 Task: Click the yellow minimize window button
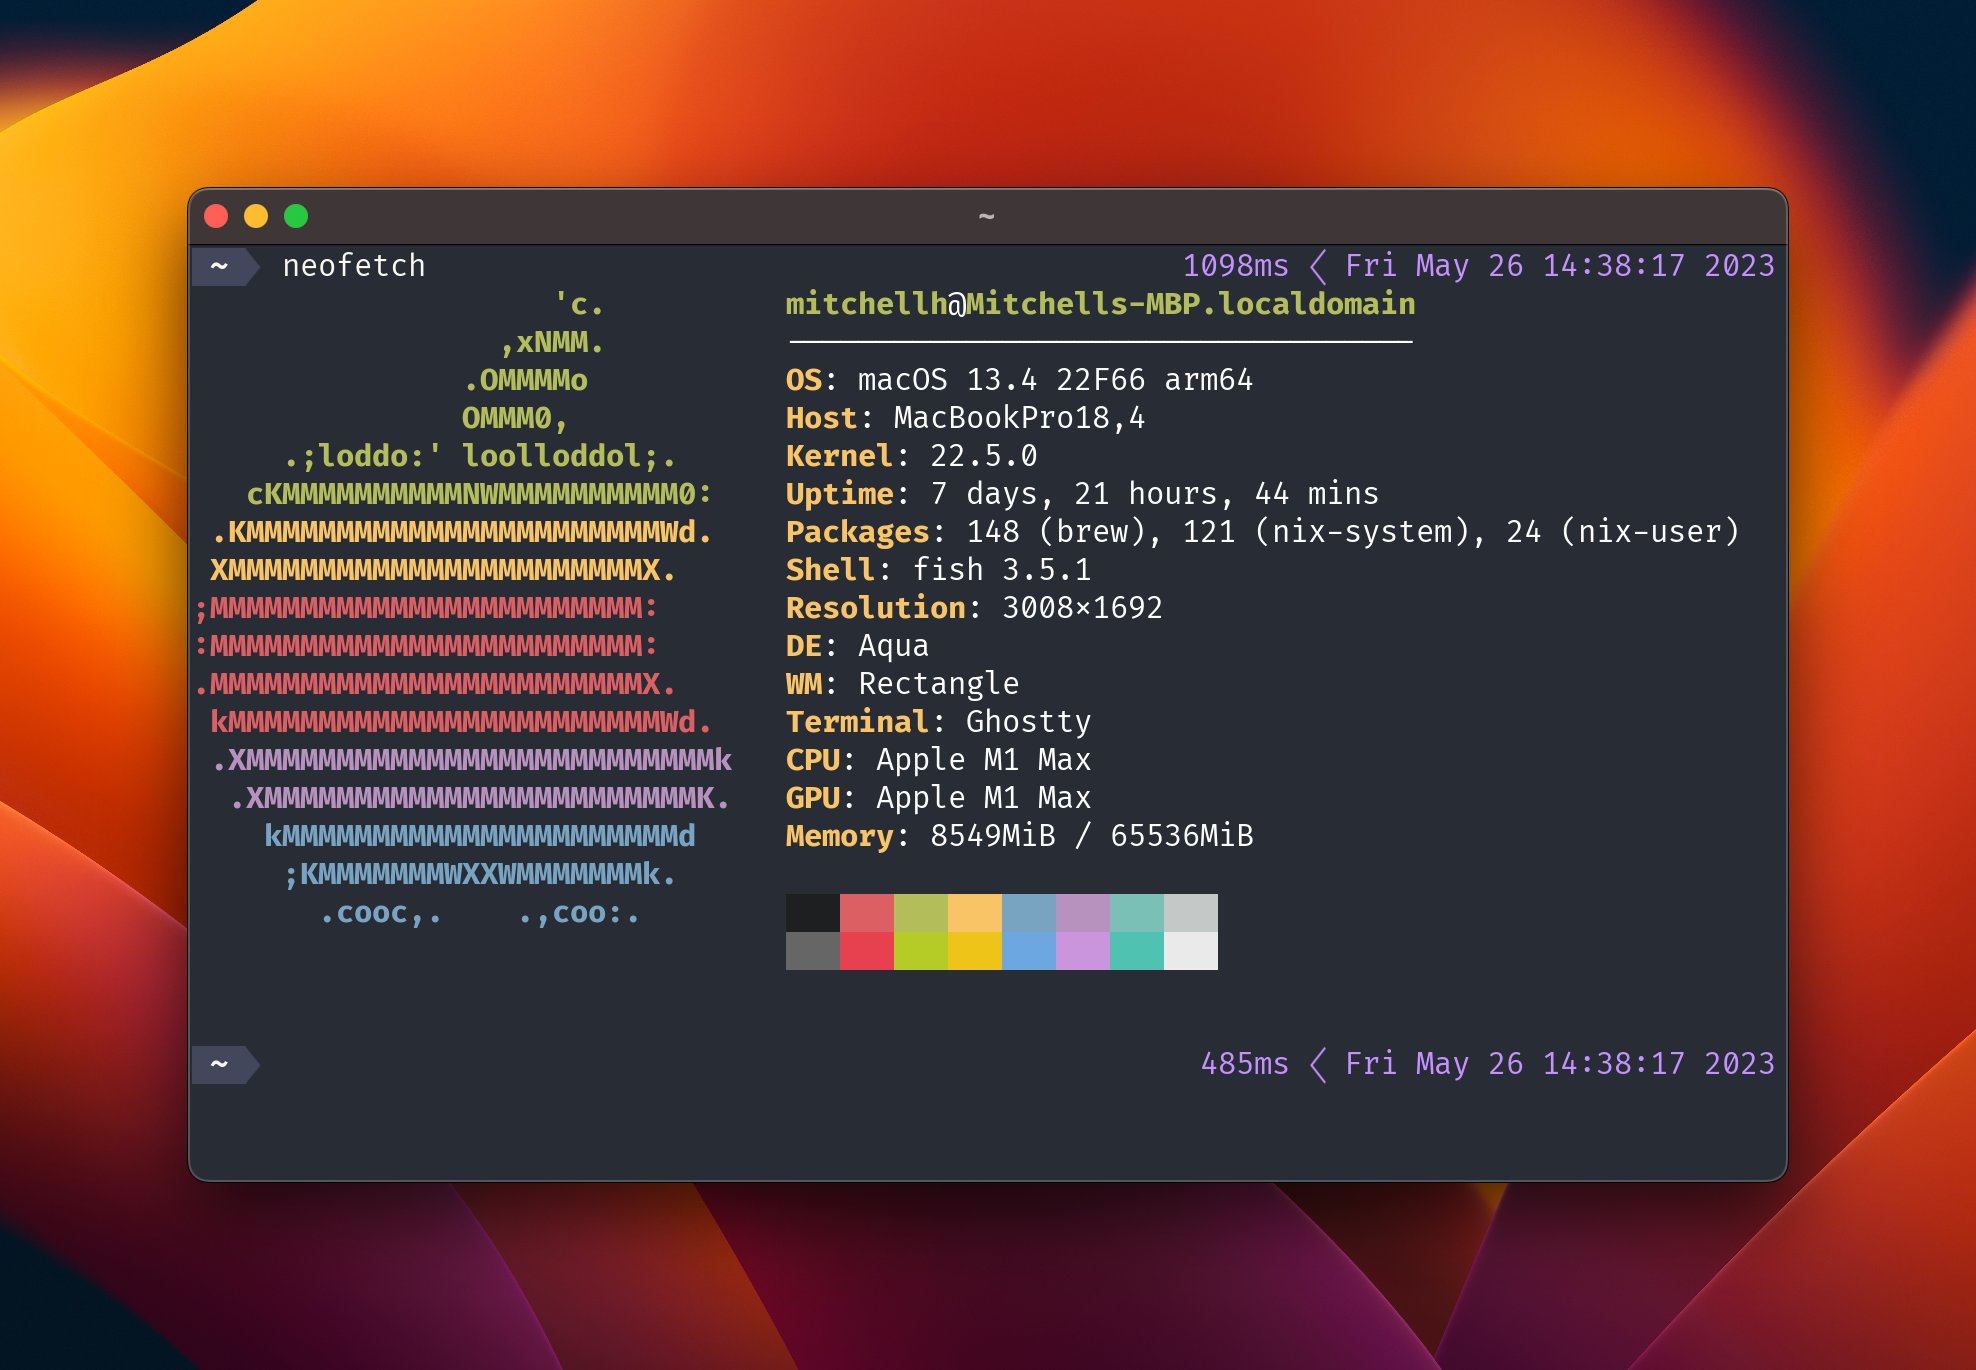click(256, 216)
